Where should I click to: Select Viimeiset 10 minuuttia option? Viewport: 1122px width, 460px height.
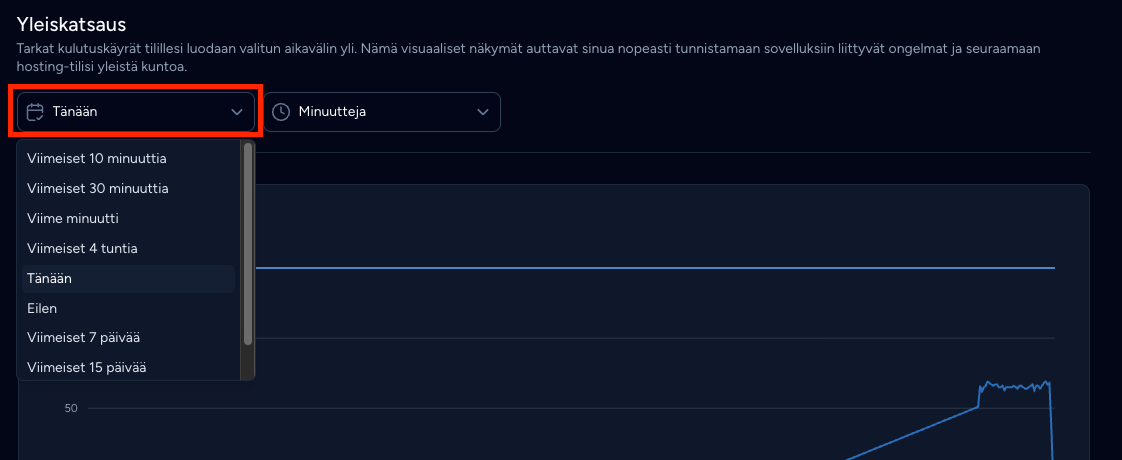pos(128,158)
